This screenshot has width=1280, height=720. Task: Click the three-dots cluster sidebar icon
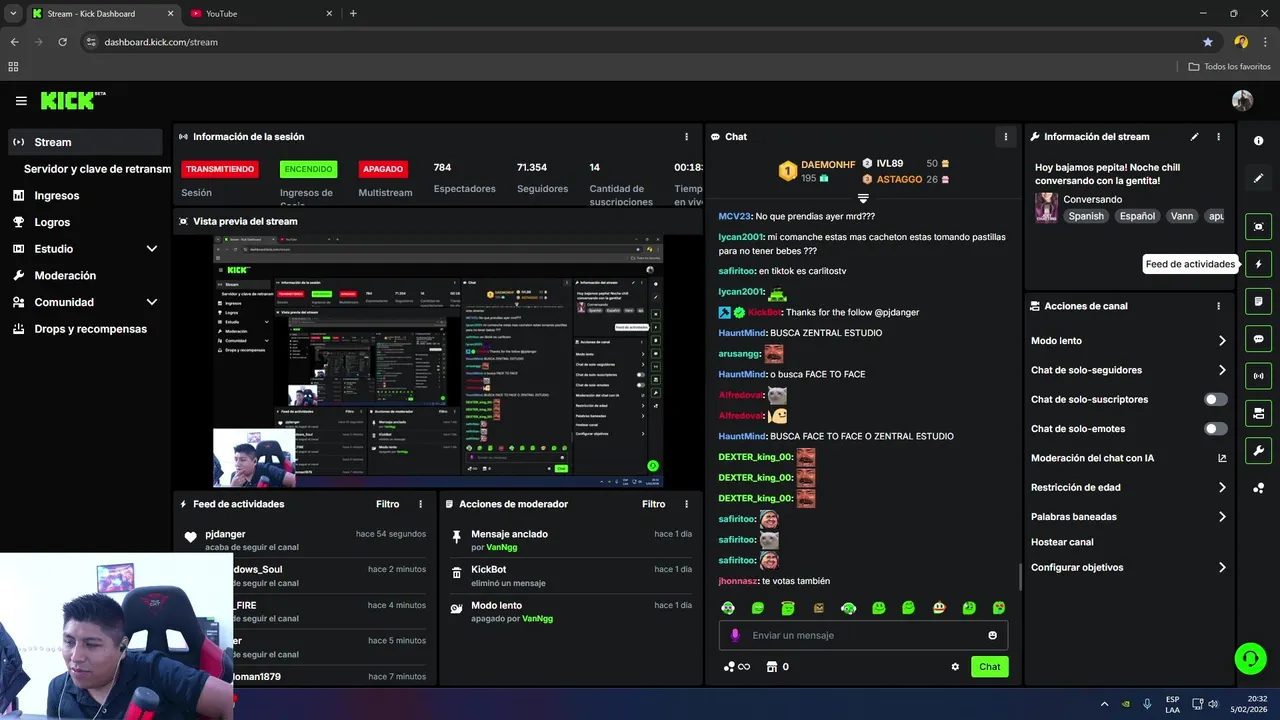[x=1259, y=488]
